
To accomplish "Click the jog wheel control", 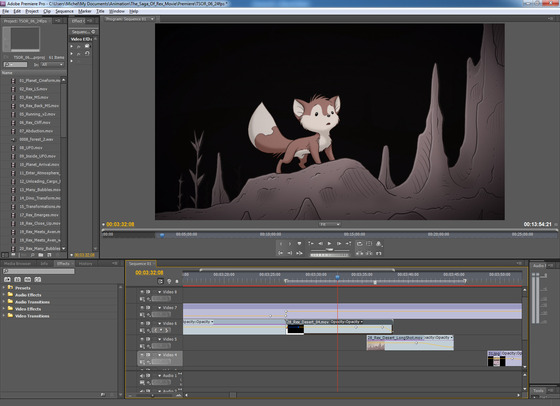I will click(x=329, y=255).
